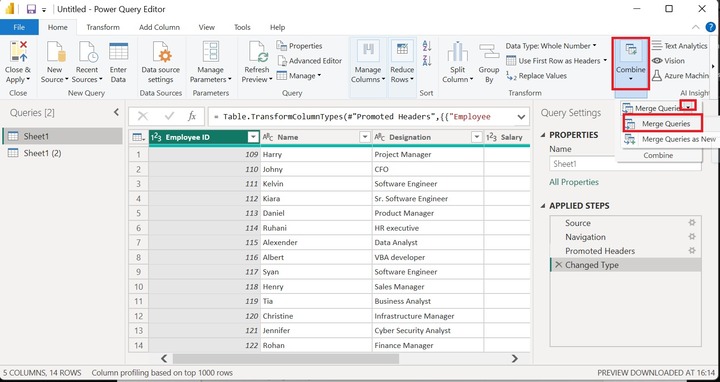Collapse the Queries pane
720x382 pixels.
[116, 112]
